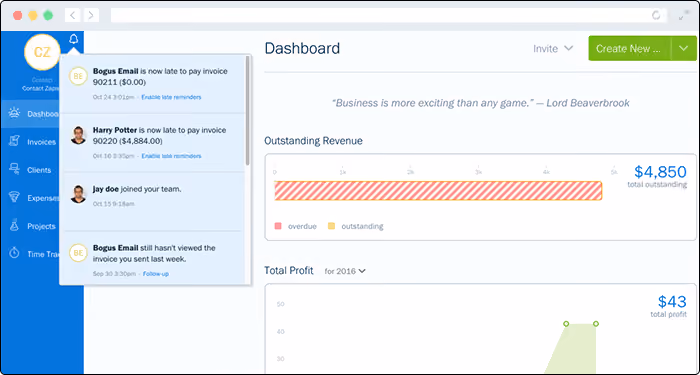Viewport: 700px width, 375px height.
Task: Click the overdue red legend swatch
Action: click(278, 226)
